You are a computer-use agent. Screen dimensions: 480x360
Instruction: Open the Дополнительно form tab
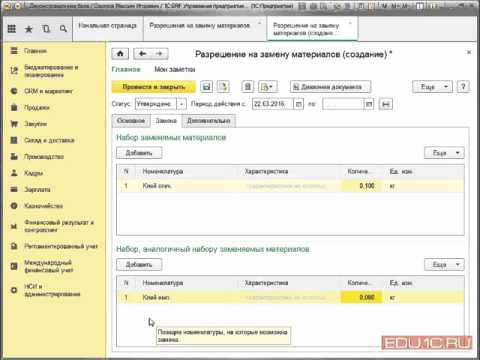(x=209, y=121)
